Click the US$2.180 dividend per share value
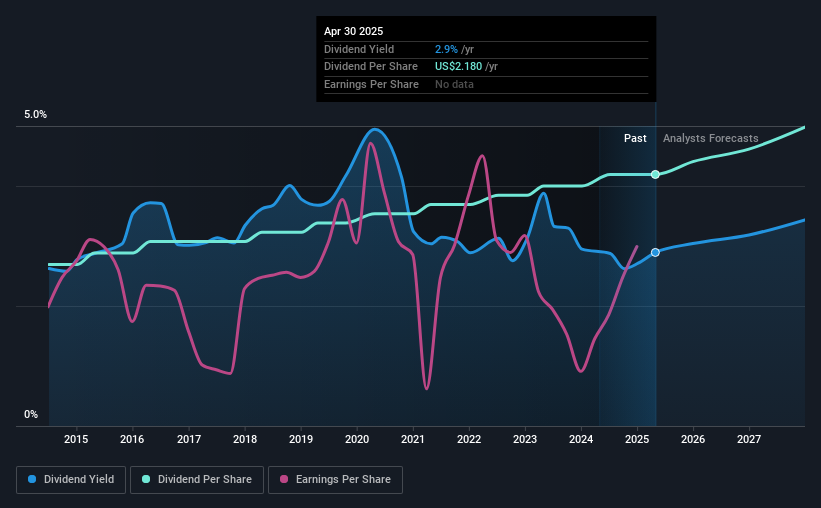The width and height of the screenshot is (821, 508). tap(458, 67)
